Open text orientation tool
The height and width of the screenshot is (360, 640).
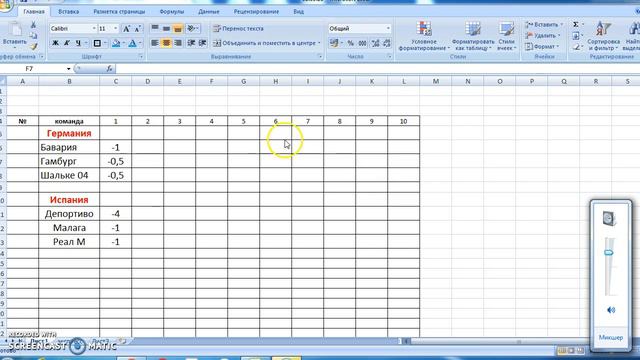pyautogui.click(x=192, y=28)
